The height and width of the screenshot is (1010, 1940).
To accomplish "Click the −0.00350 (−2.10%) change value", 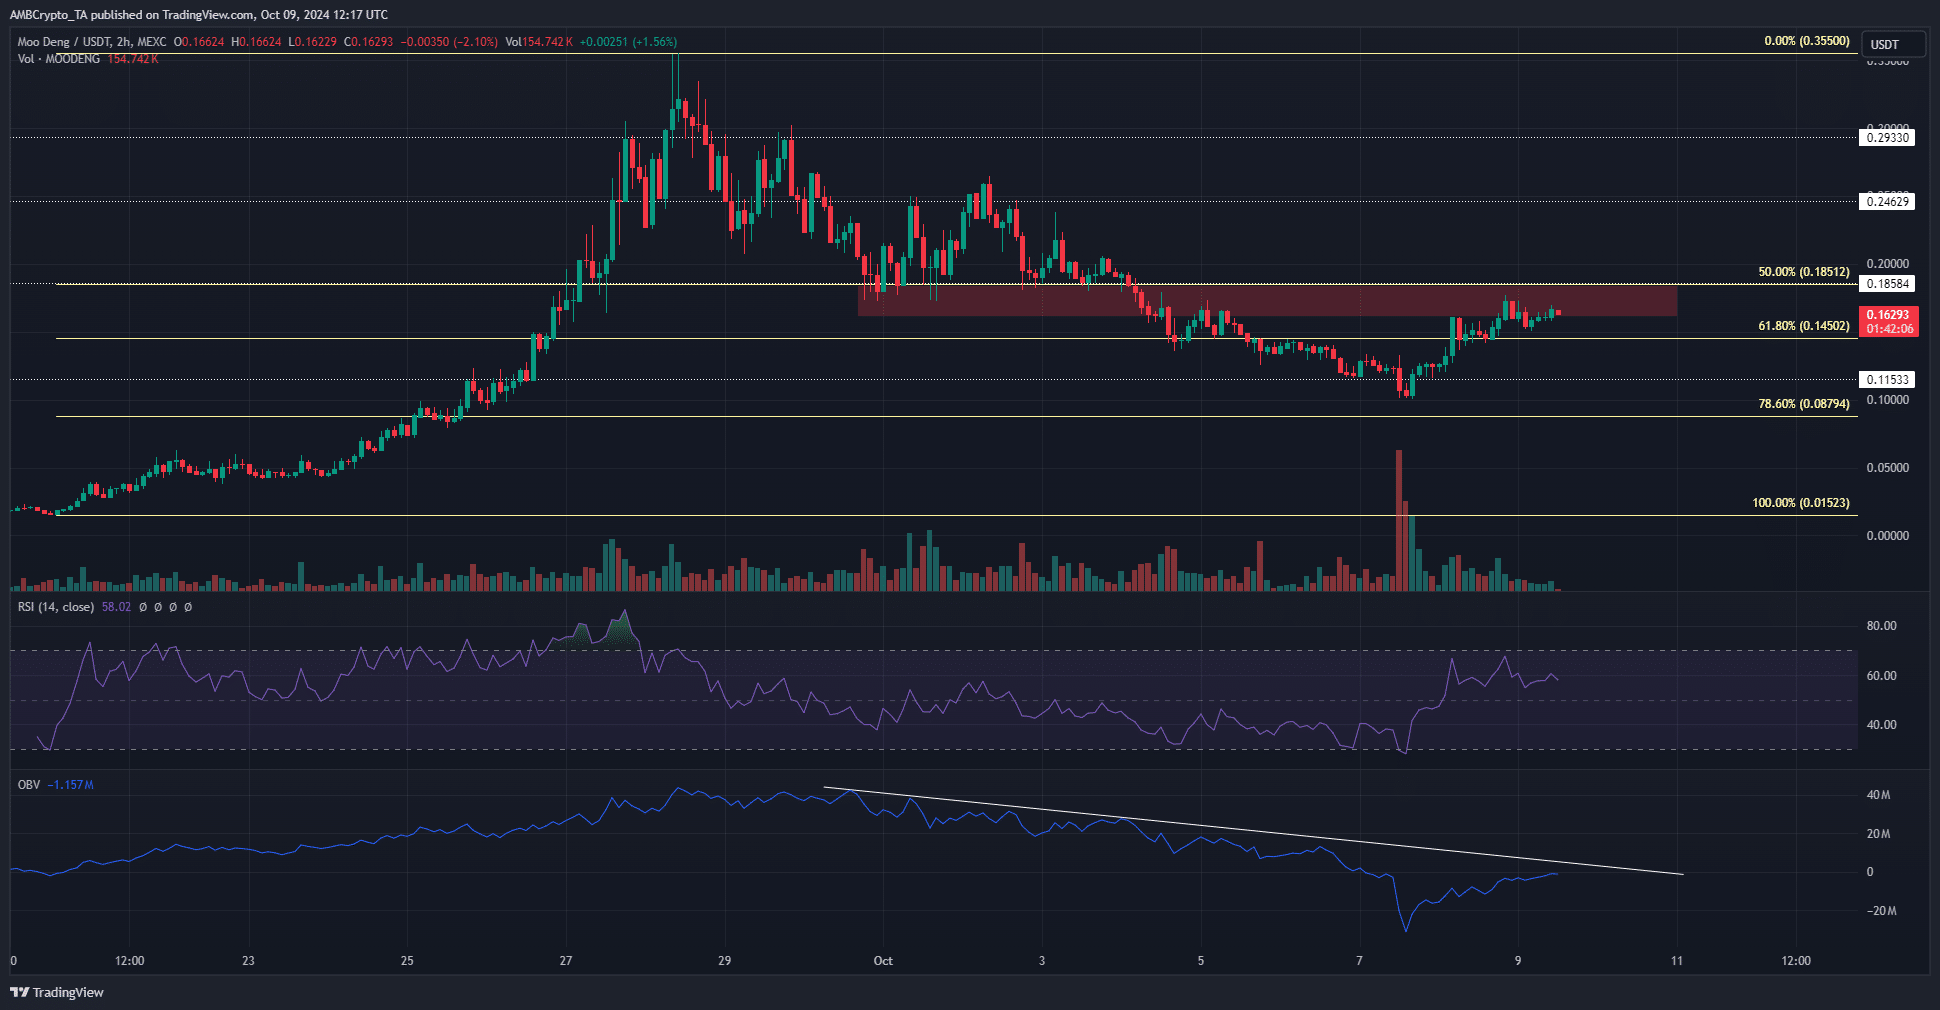I will (449, 42).
